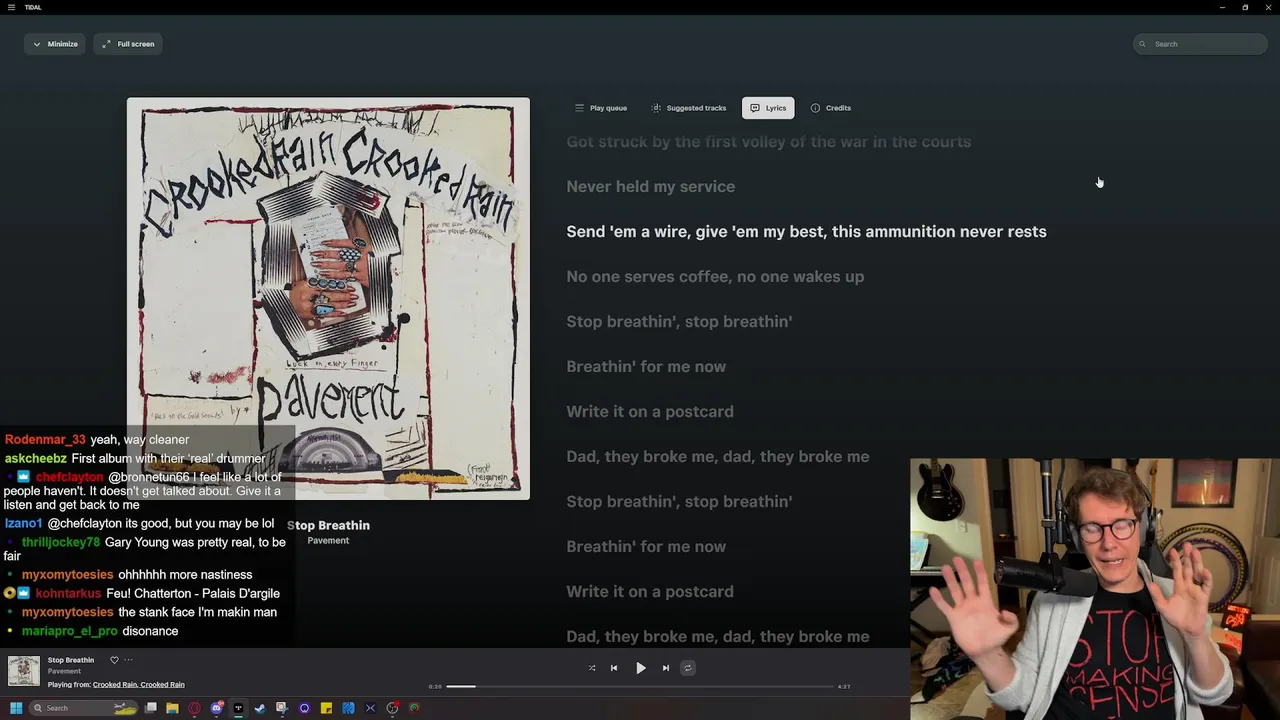The height and width of the screenshot is (720, 1280).
Task: Open the Play queue tab
Action: coord(601,108)
